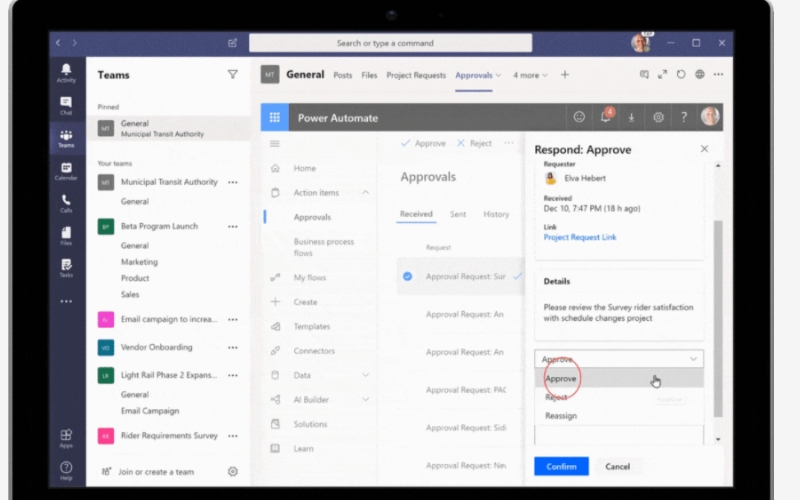Expand the Data section
Image resolution: width=800 pixels, height=500 pixels.
pyautogui.click(x=365, y=375)
